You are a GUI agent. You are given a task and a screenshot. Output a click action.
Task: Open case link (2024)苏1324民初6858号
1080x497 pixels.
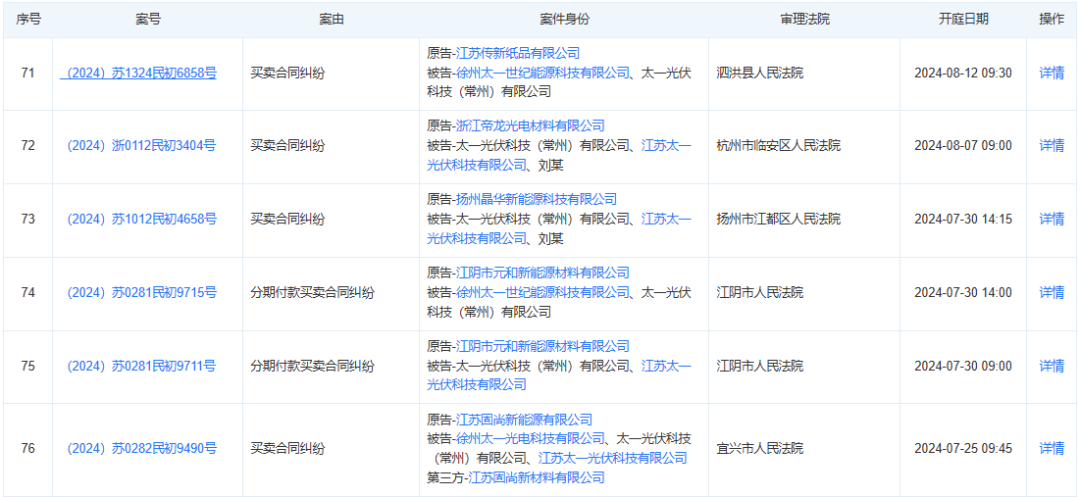141,73
